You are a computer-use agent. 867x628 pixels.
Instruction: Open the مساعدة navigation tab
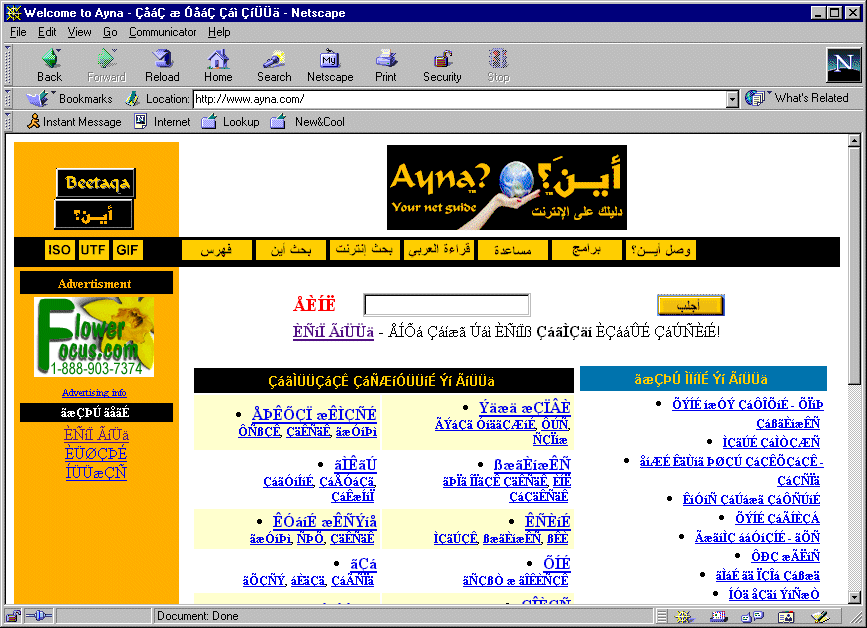pos(513,250)
